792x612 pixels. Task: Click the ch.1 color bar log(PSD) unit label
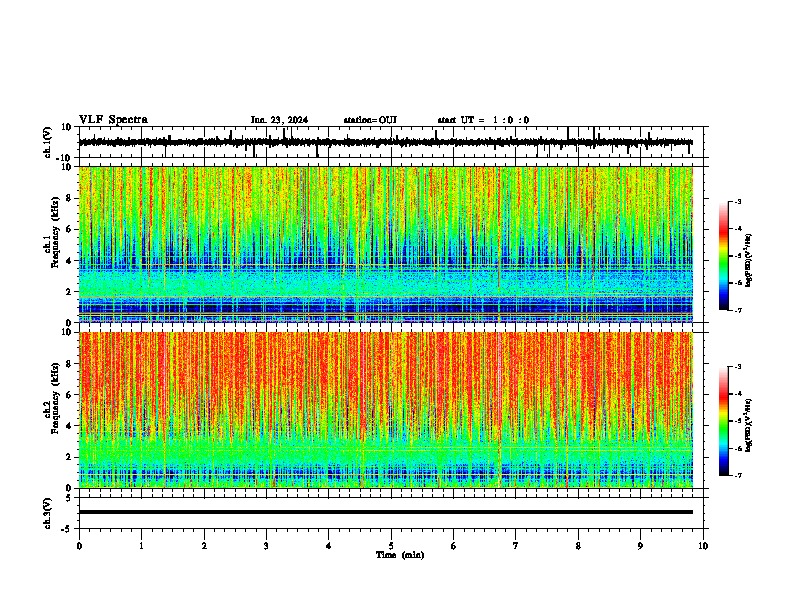coord(749,260)
